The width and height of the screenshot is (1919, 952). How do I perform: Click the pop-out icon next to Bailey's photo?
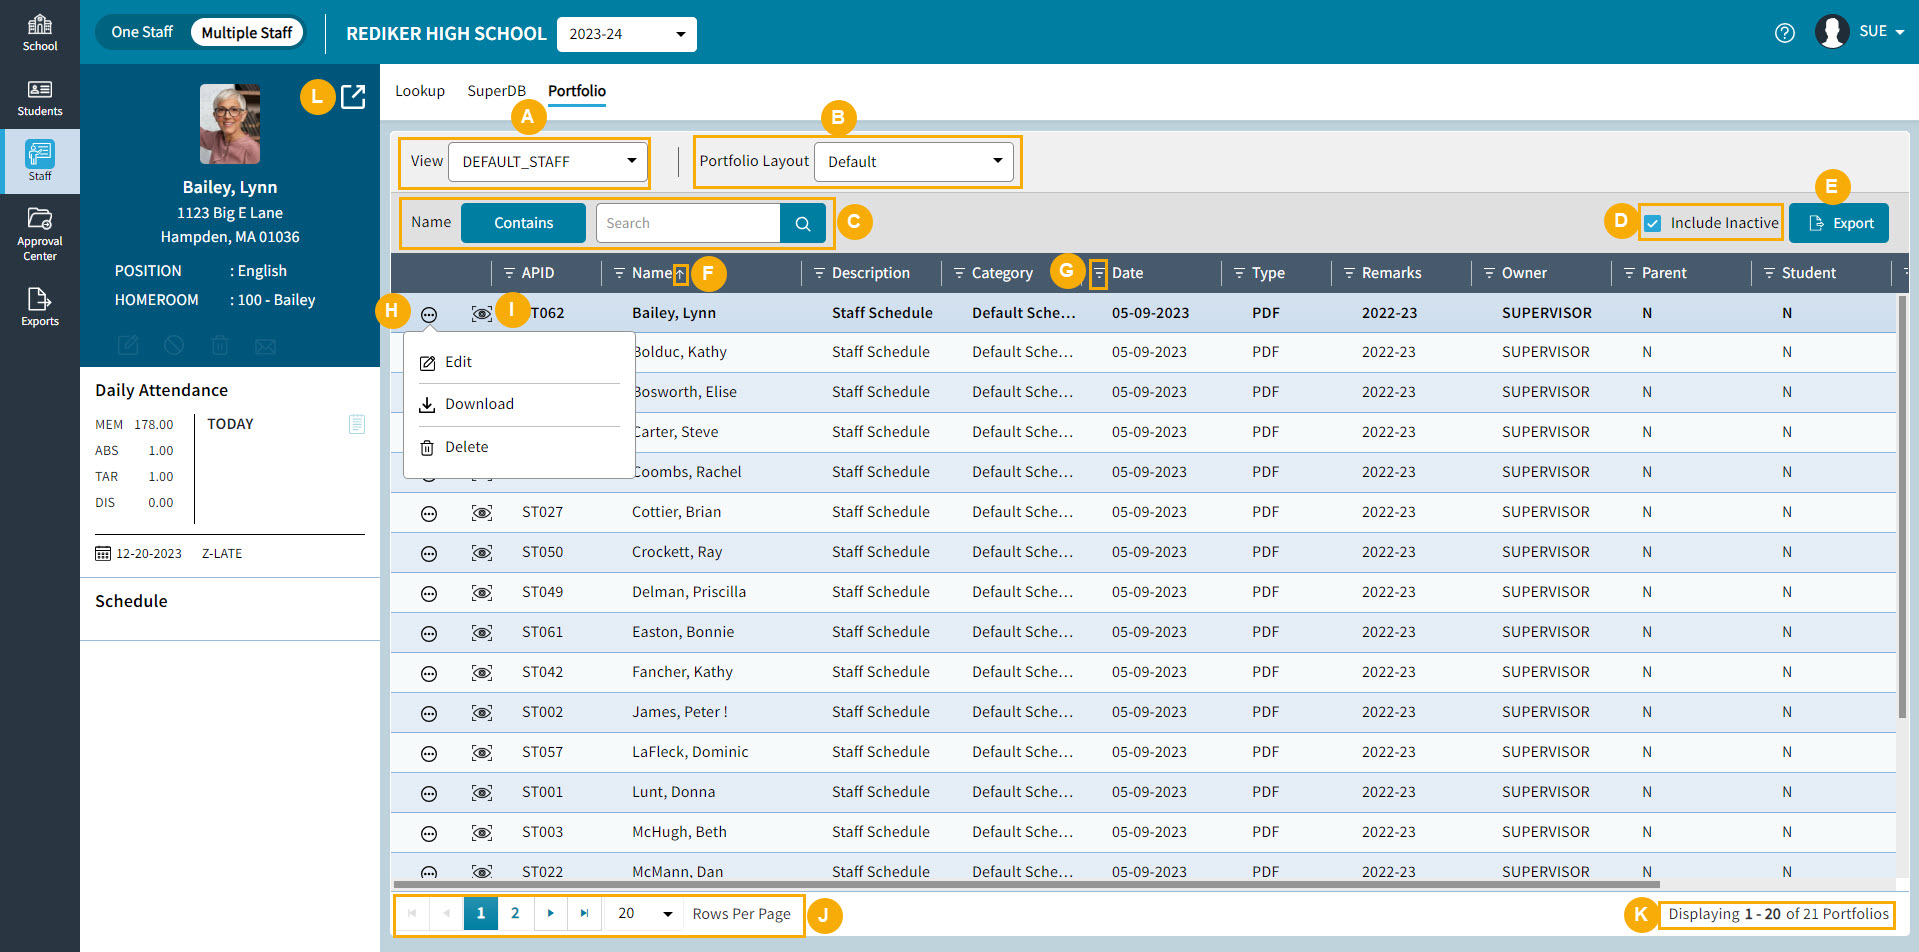(x=353, y=97)
